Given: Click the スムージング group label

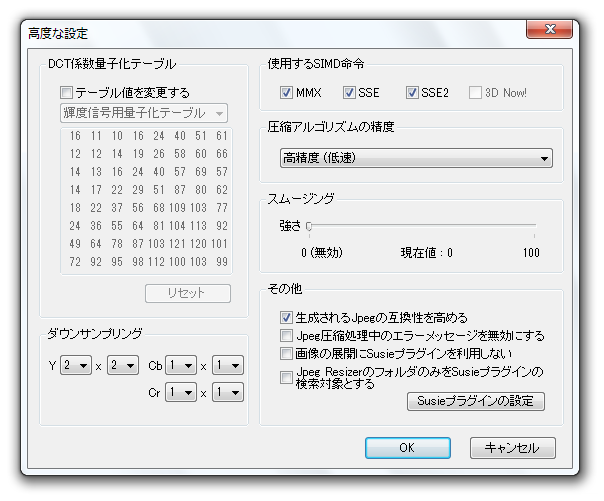Looking at the screenshot, I should (x=301, y=199).
